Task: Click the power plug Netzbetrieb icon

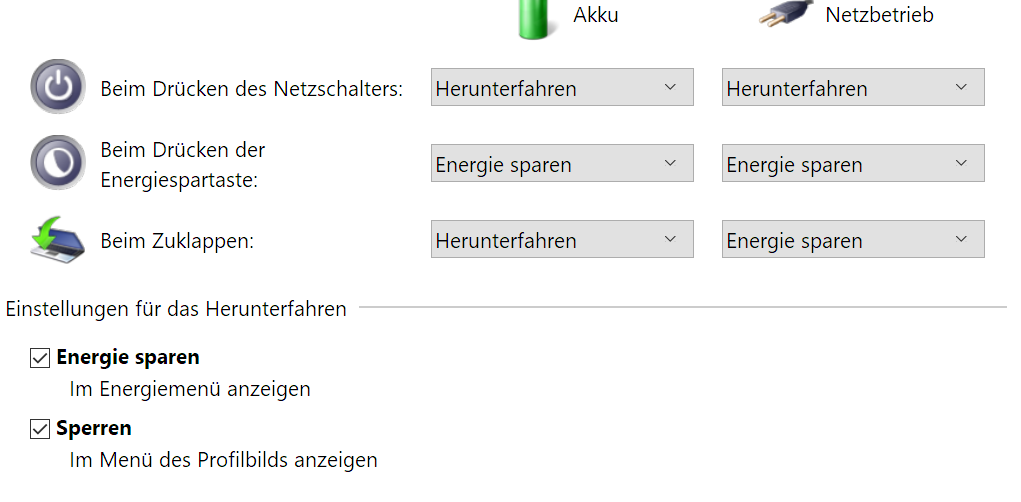Action: 784,15
